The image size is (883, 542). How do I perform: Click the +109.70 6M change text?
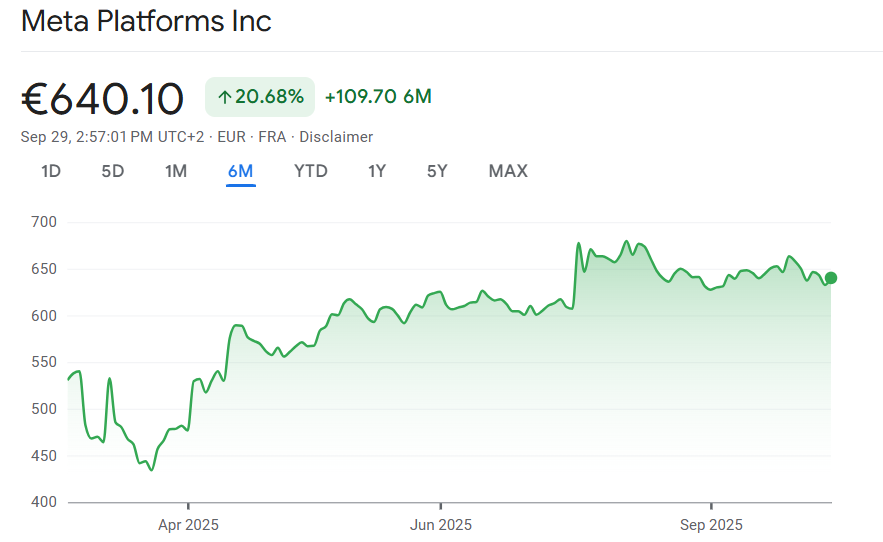(x=378, y=97)
